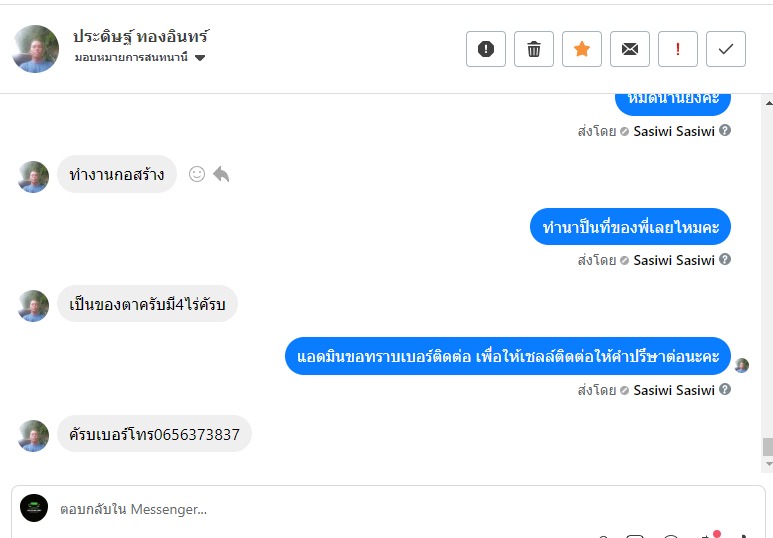The image size is (773, 538).
Task: Mark conversation unread via envelope icon
Action: click(x=630, y=49)
